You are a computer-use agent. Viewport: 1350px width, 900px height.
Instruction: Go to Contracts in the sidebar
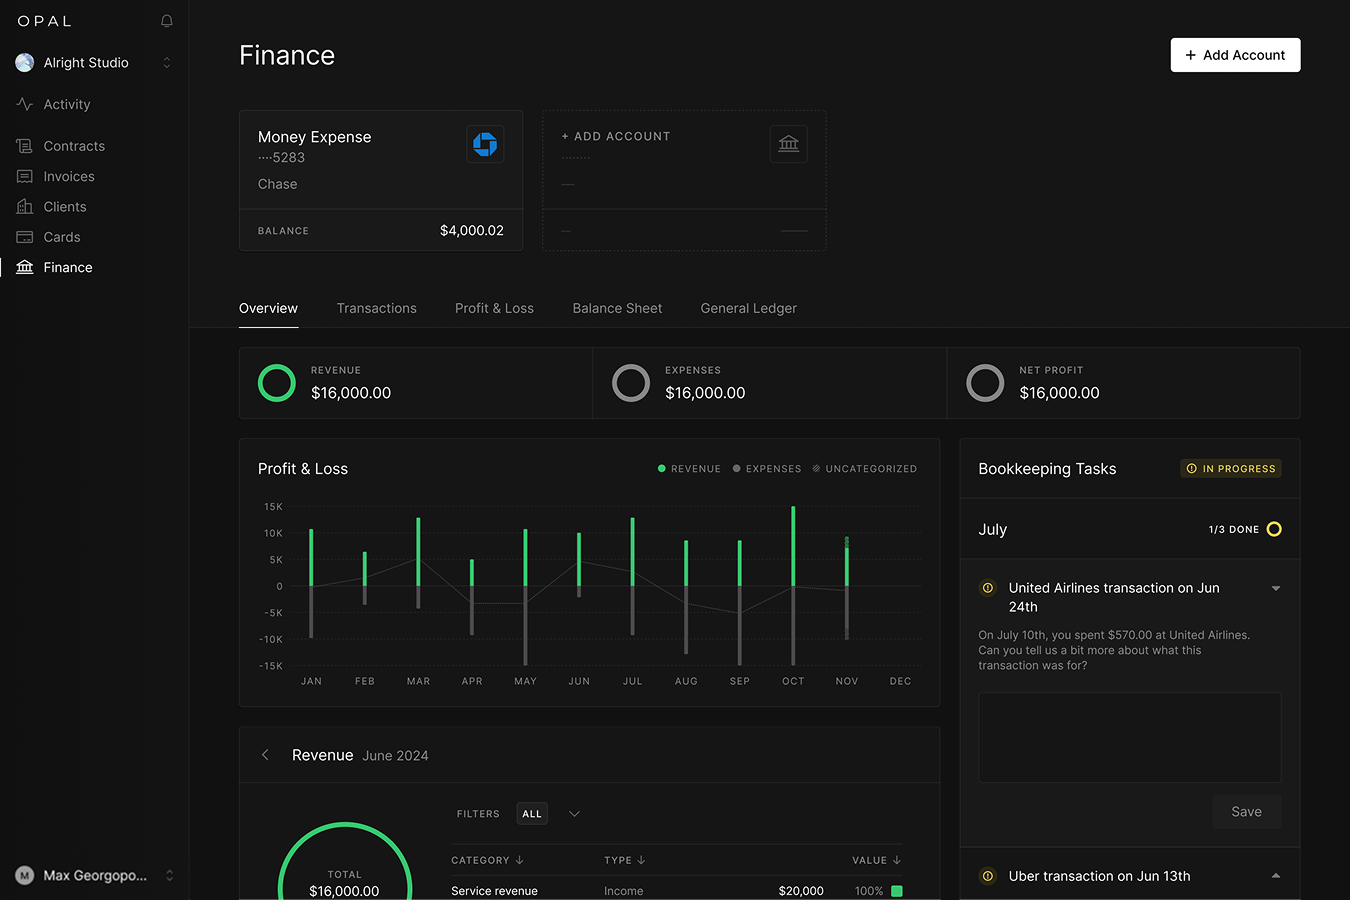pos(74,146)
